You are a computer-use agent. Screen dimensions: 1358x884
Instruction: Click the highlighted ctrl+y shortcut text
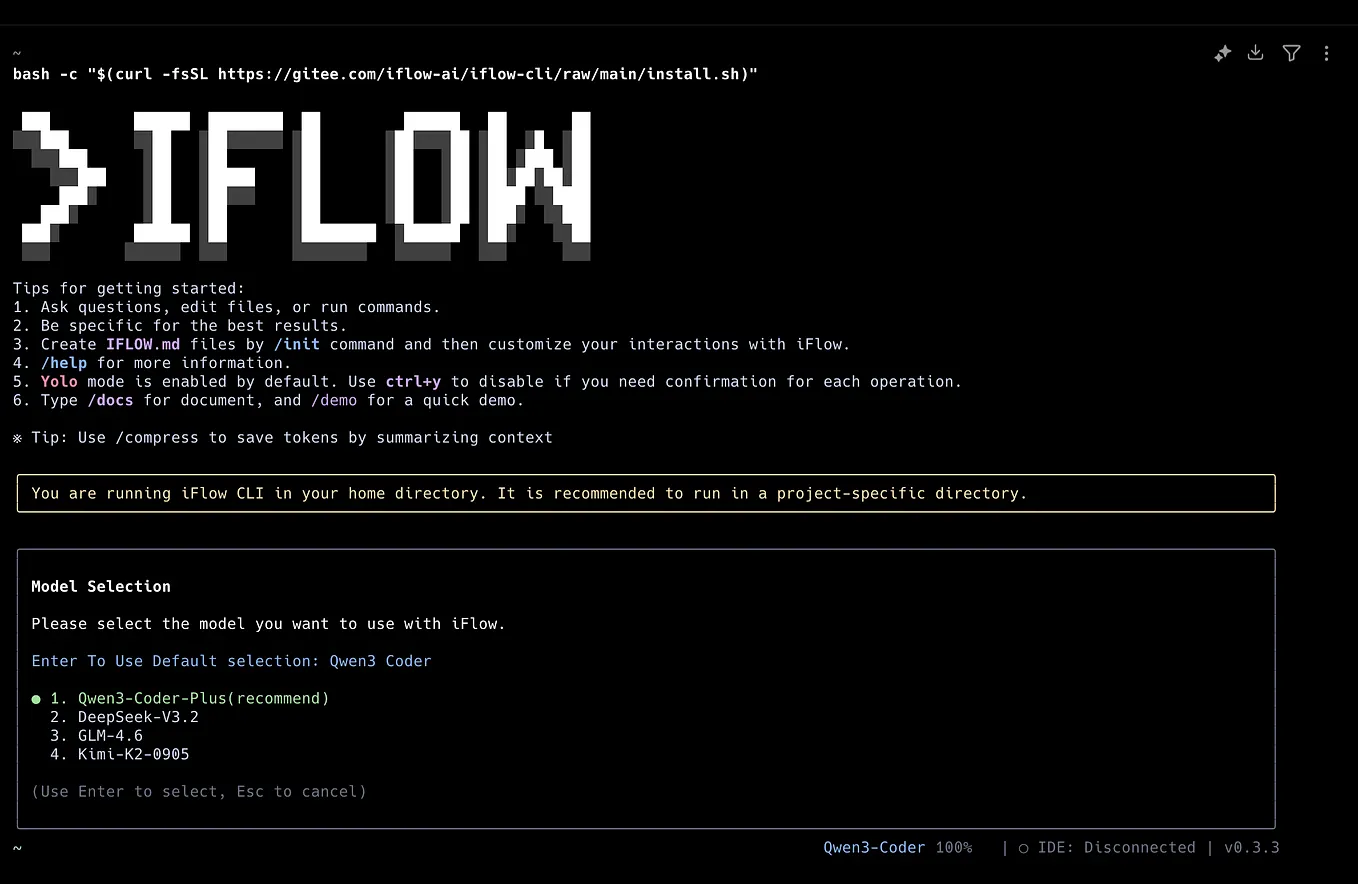(413, 381)
